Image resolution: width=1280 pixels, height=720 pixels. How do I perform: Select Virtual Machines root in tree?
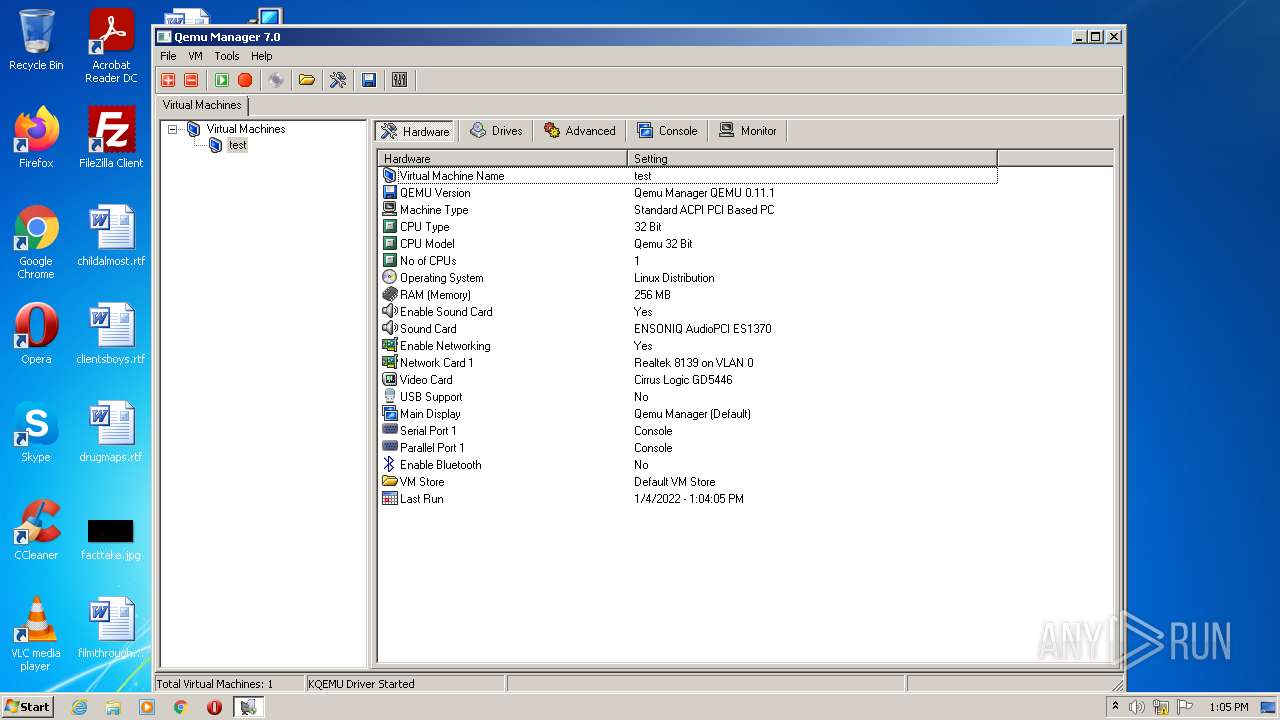click(245, 129)
